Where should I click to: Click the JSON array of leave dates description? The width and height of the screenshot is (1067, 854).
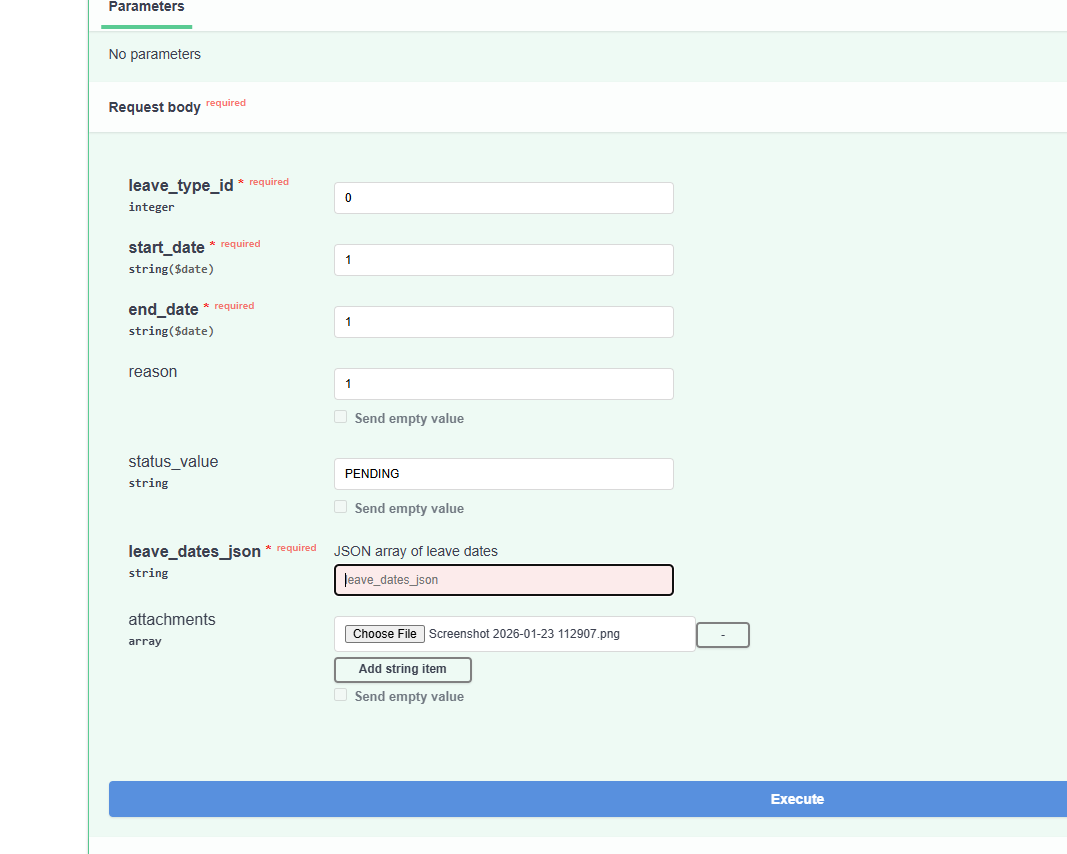click(x=415, y=551)
